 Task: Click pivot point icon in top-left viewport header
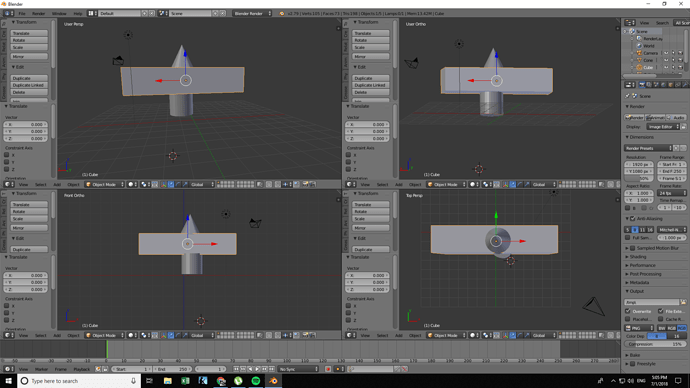pyautogui.click(x=144, y=184)
